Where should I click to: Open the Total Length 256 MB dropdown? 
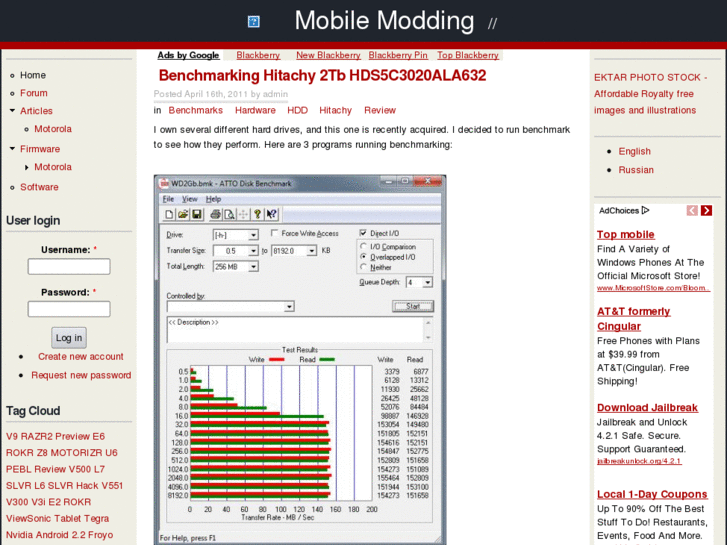click(253, 267)
